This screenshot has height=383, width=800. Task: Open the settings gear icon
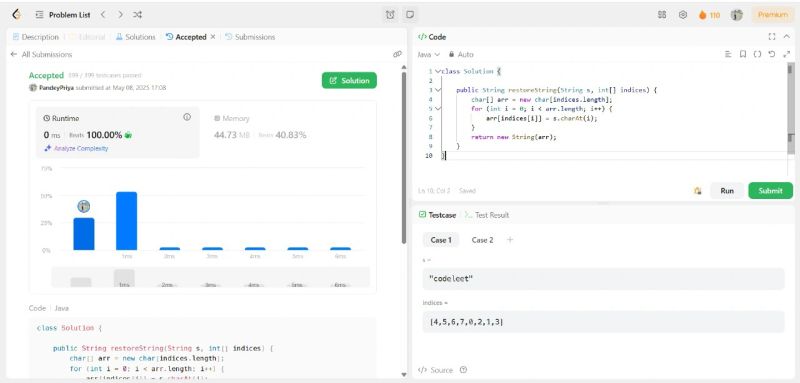click(683, 15)
